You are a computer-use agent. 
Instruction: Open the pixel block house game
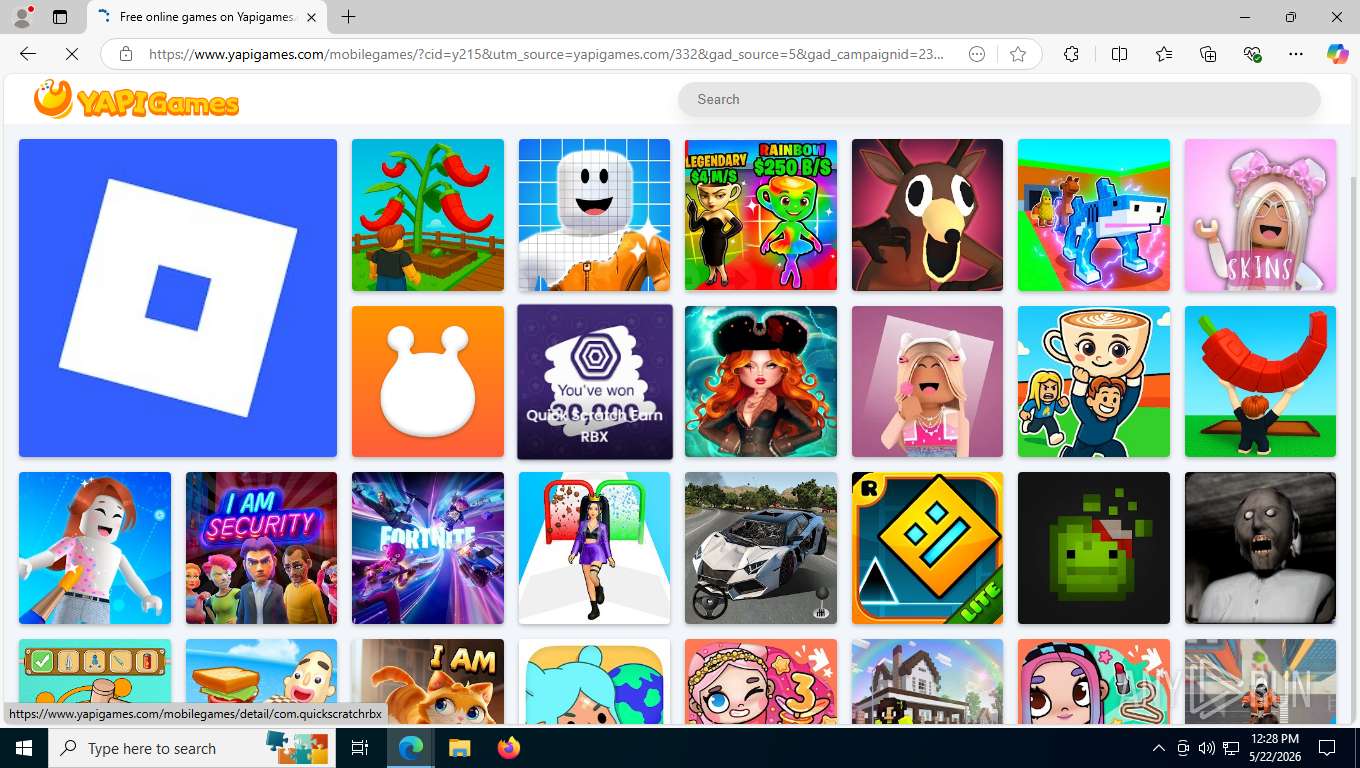click(x=927, y=680)
